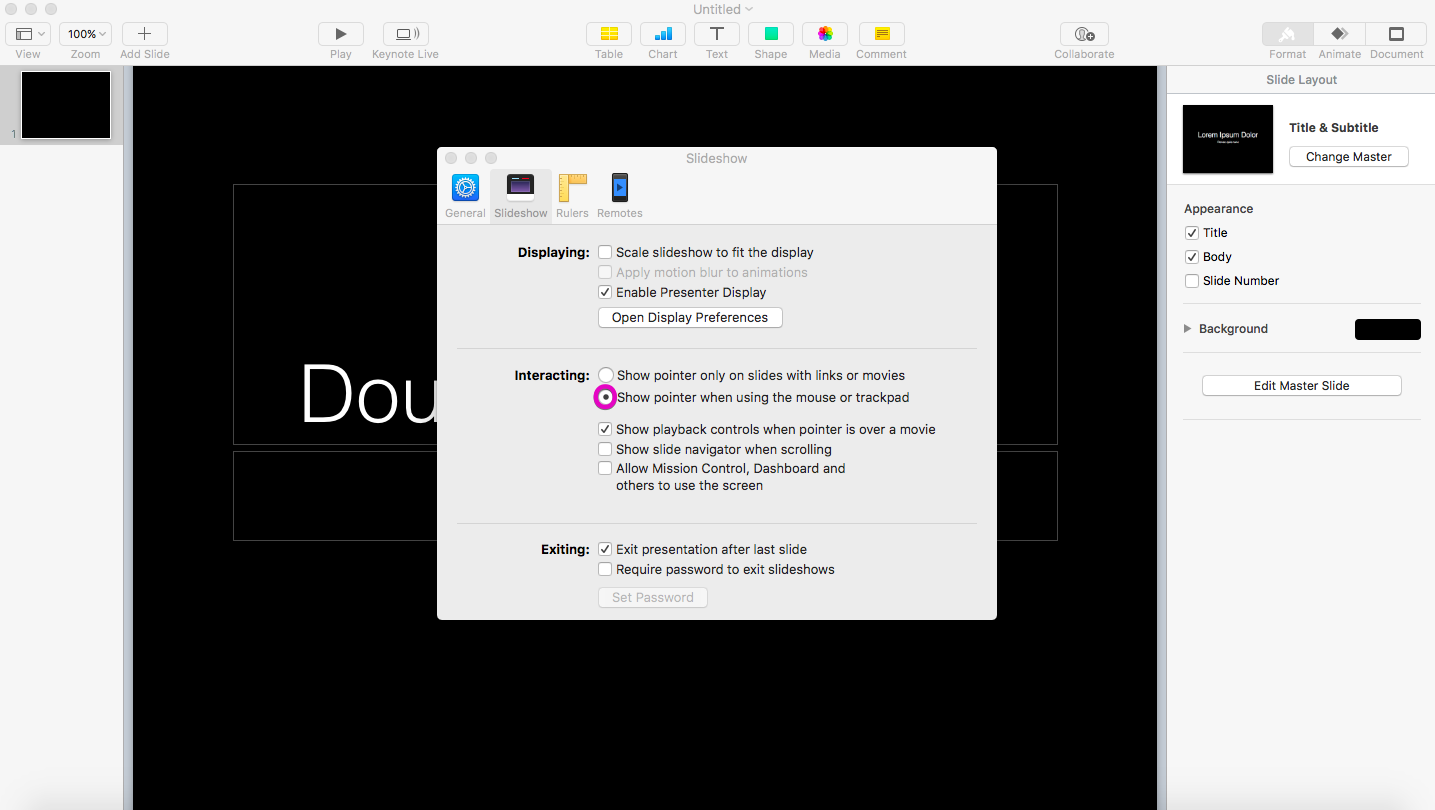Screen dimensions: 1435x810
Task: Expand the Background disclosure triangle
Action: click(1188, 329)
